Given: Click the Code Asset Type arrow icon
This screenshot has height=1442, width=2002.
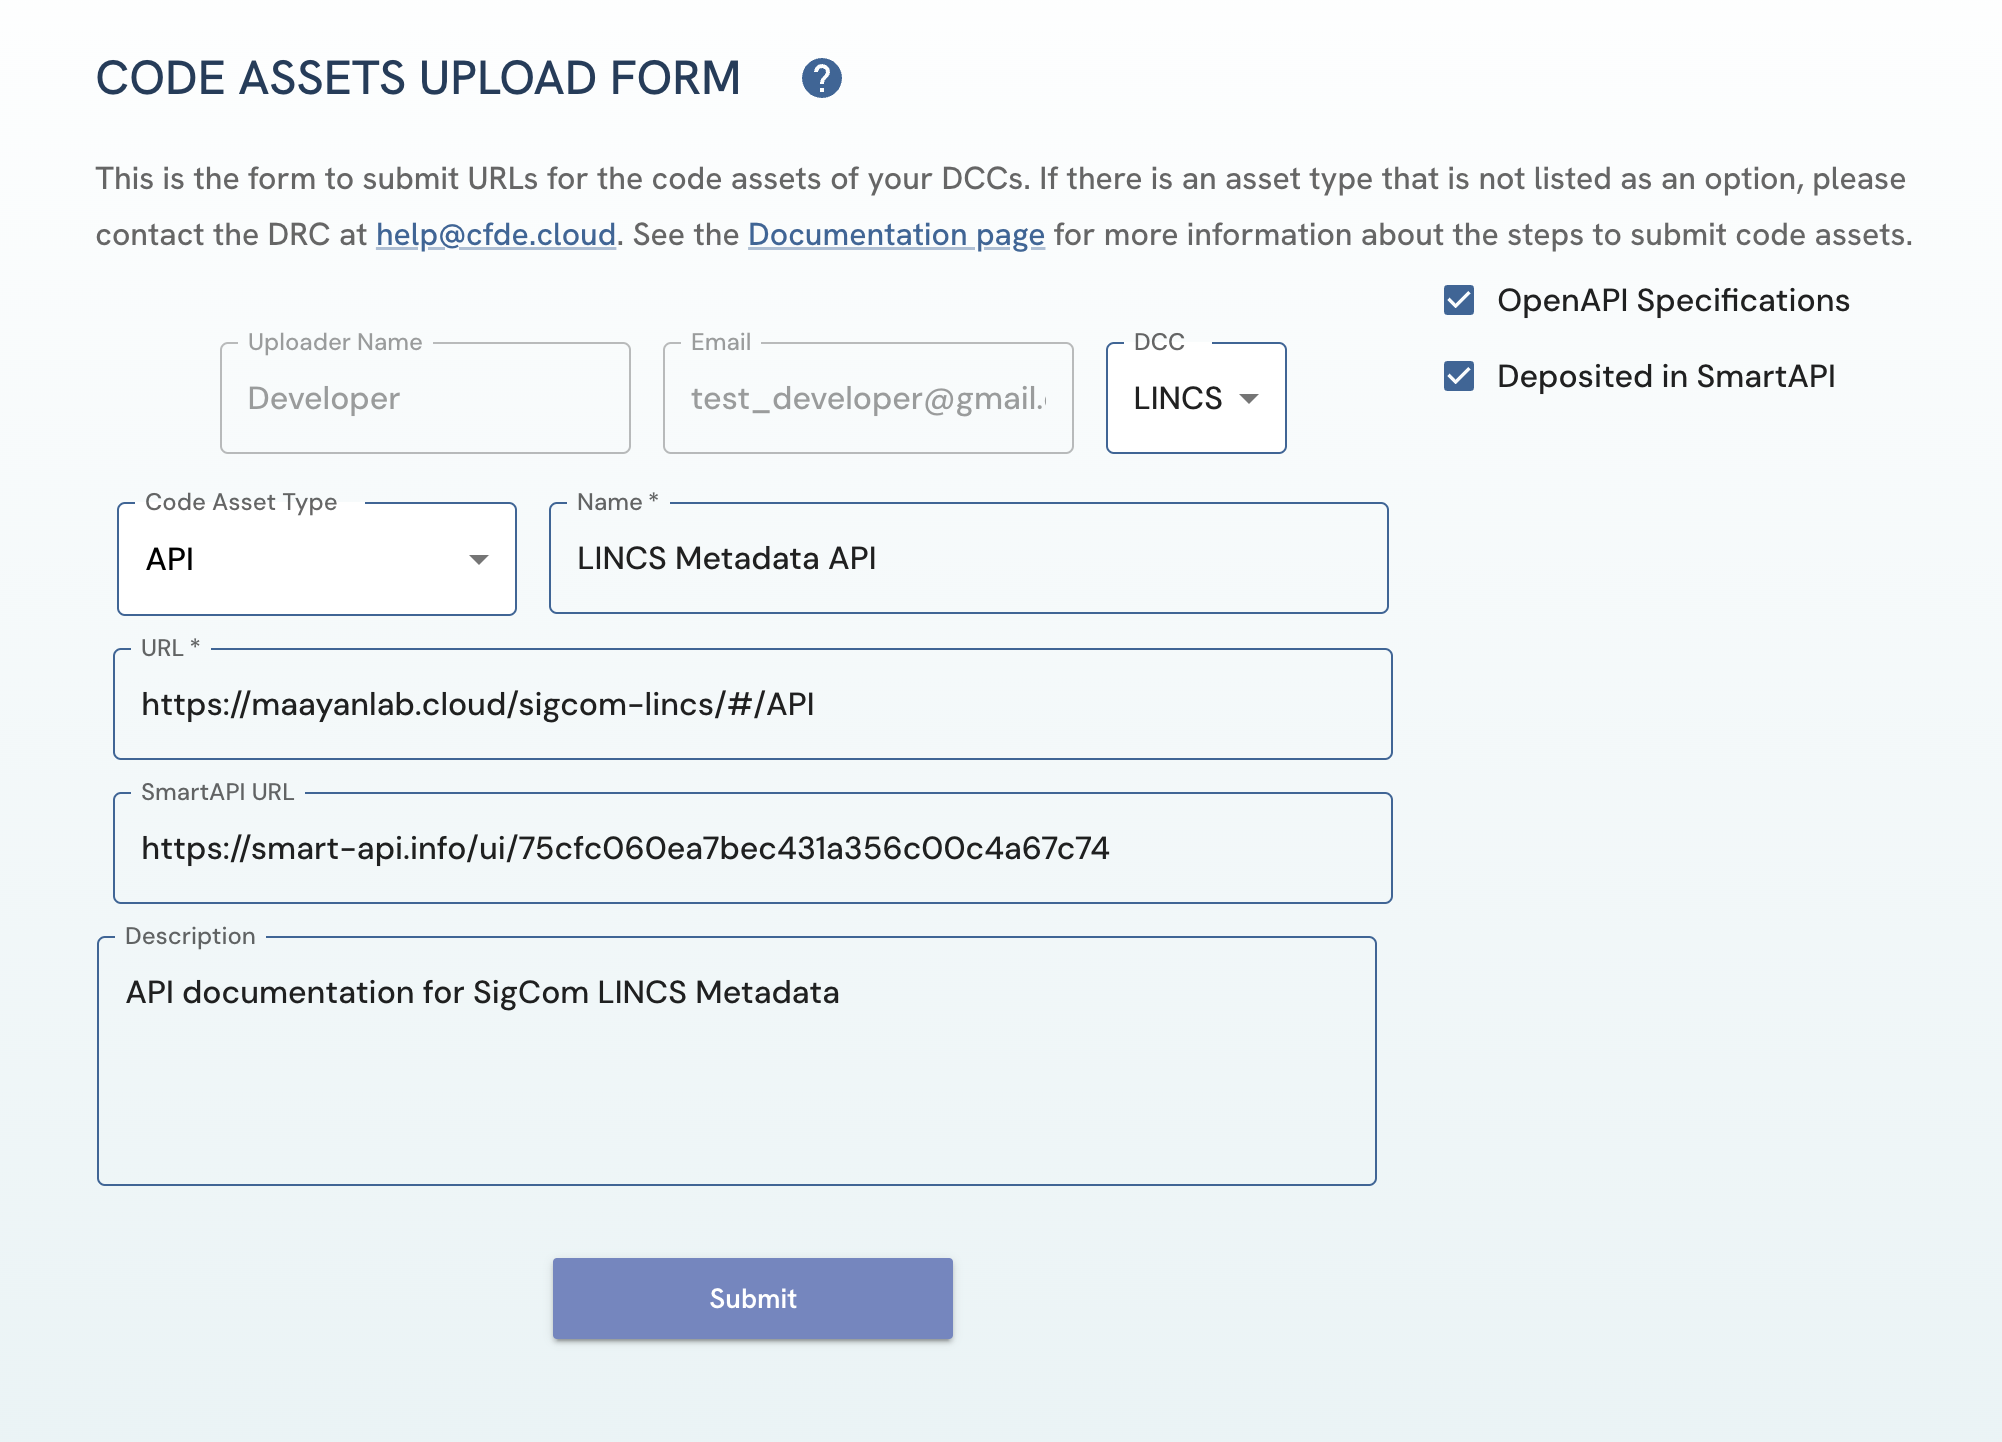Looking at the screenshot, I should (479, 559).
